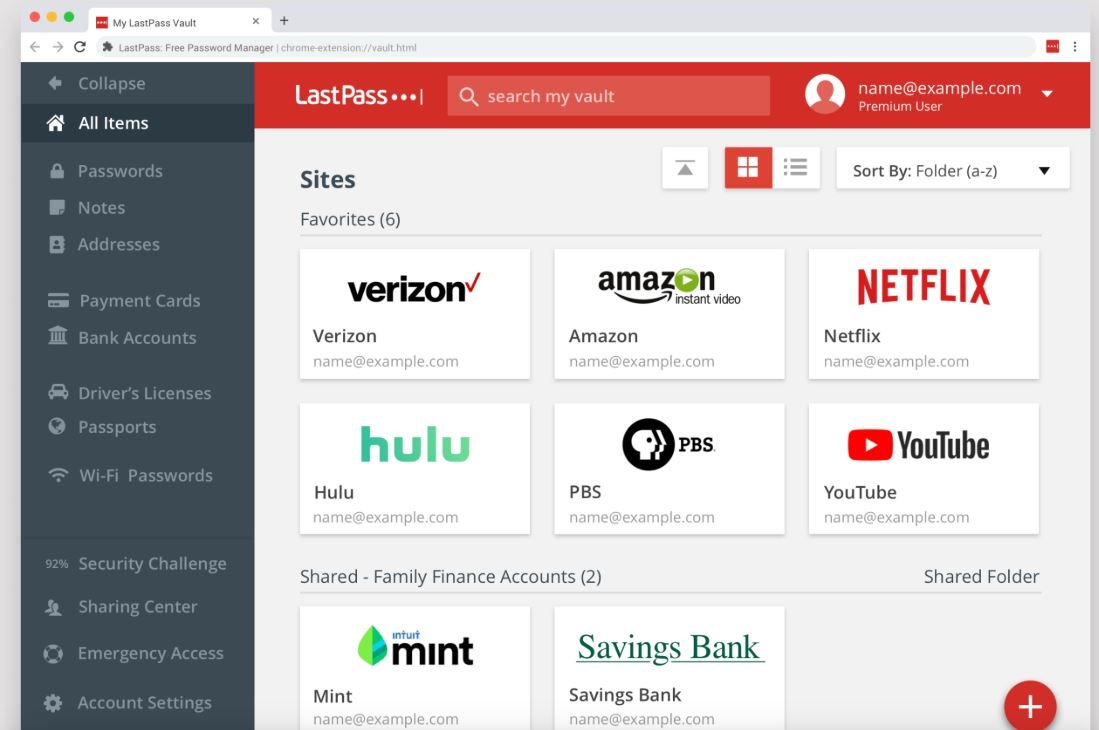Switch to list view

pyautogui.click(x=796, y=168)
